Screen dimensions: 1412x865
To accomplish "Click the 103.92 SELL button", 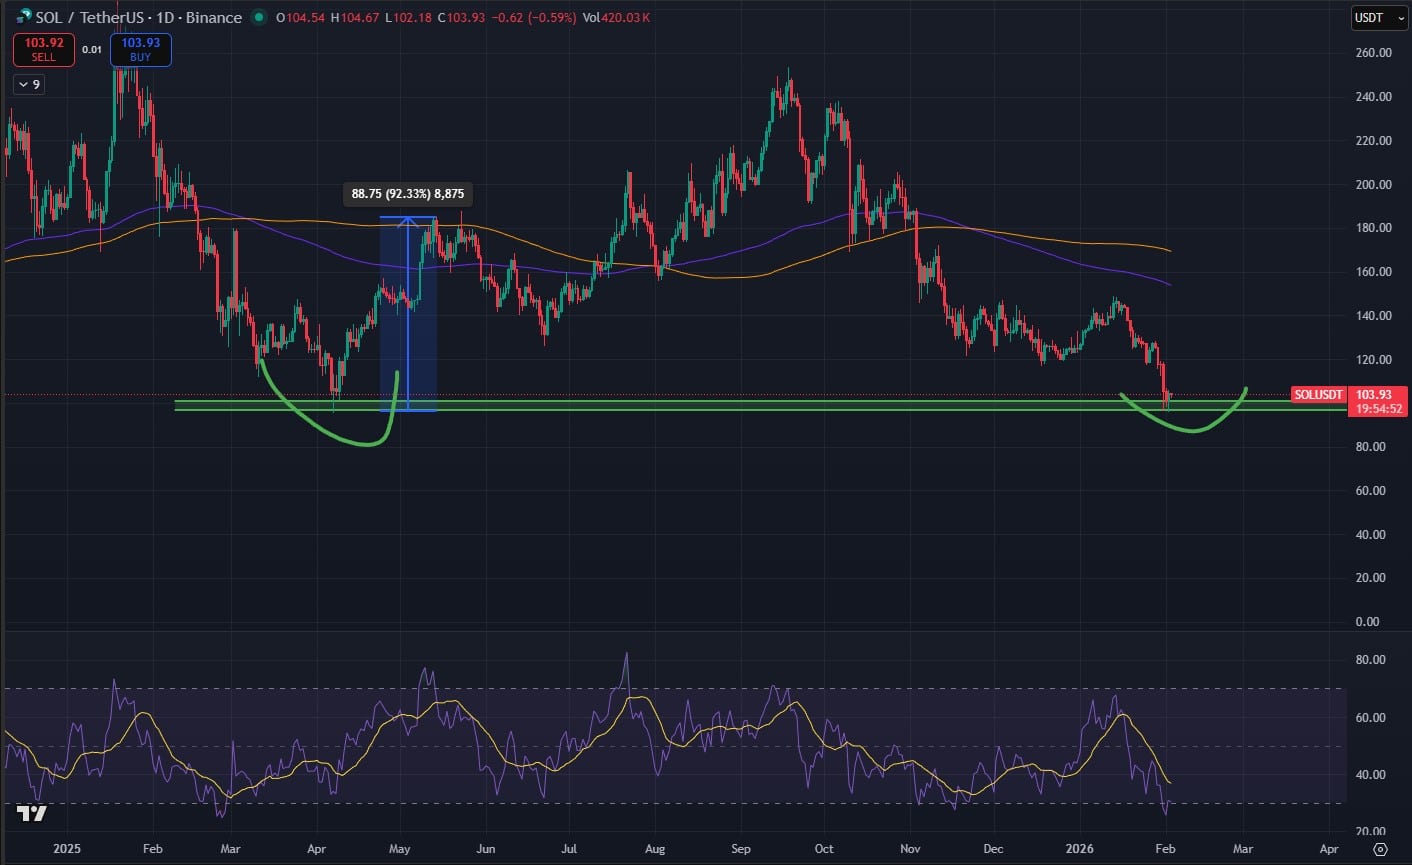I will click(x=44, y=49).
